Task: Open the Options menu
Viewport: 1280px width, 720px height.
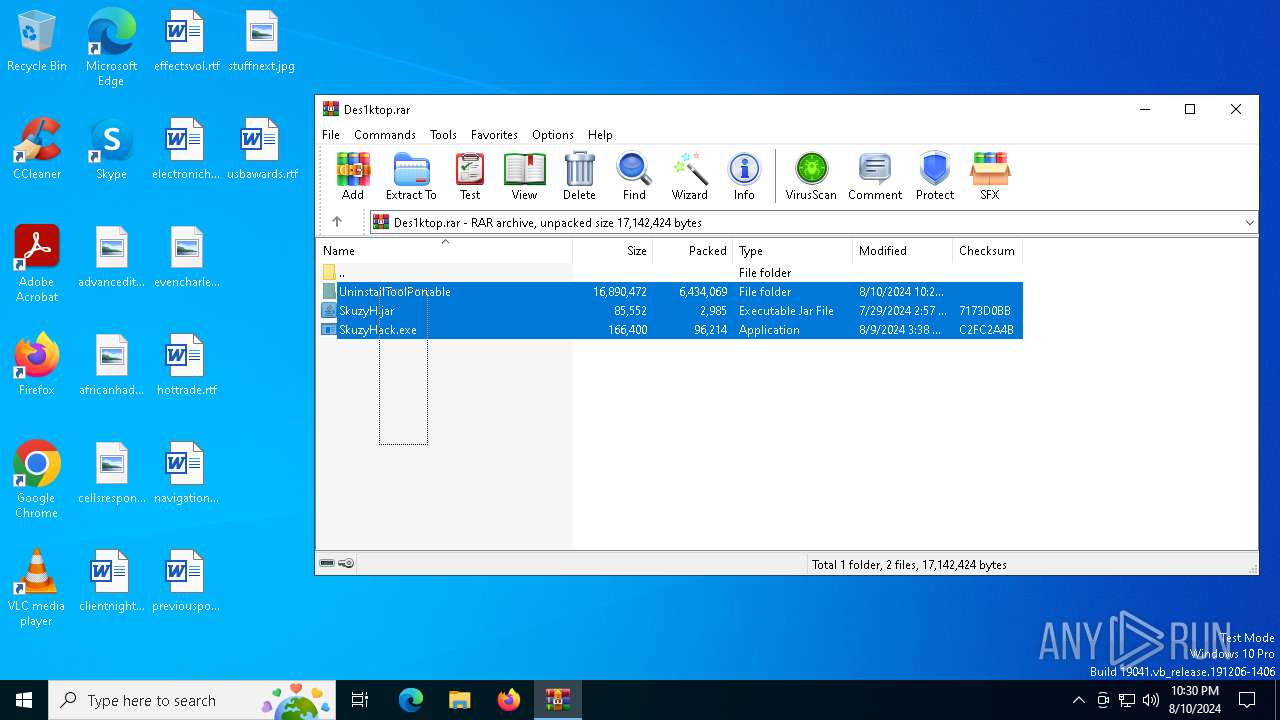Action: click(553, 135)
